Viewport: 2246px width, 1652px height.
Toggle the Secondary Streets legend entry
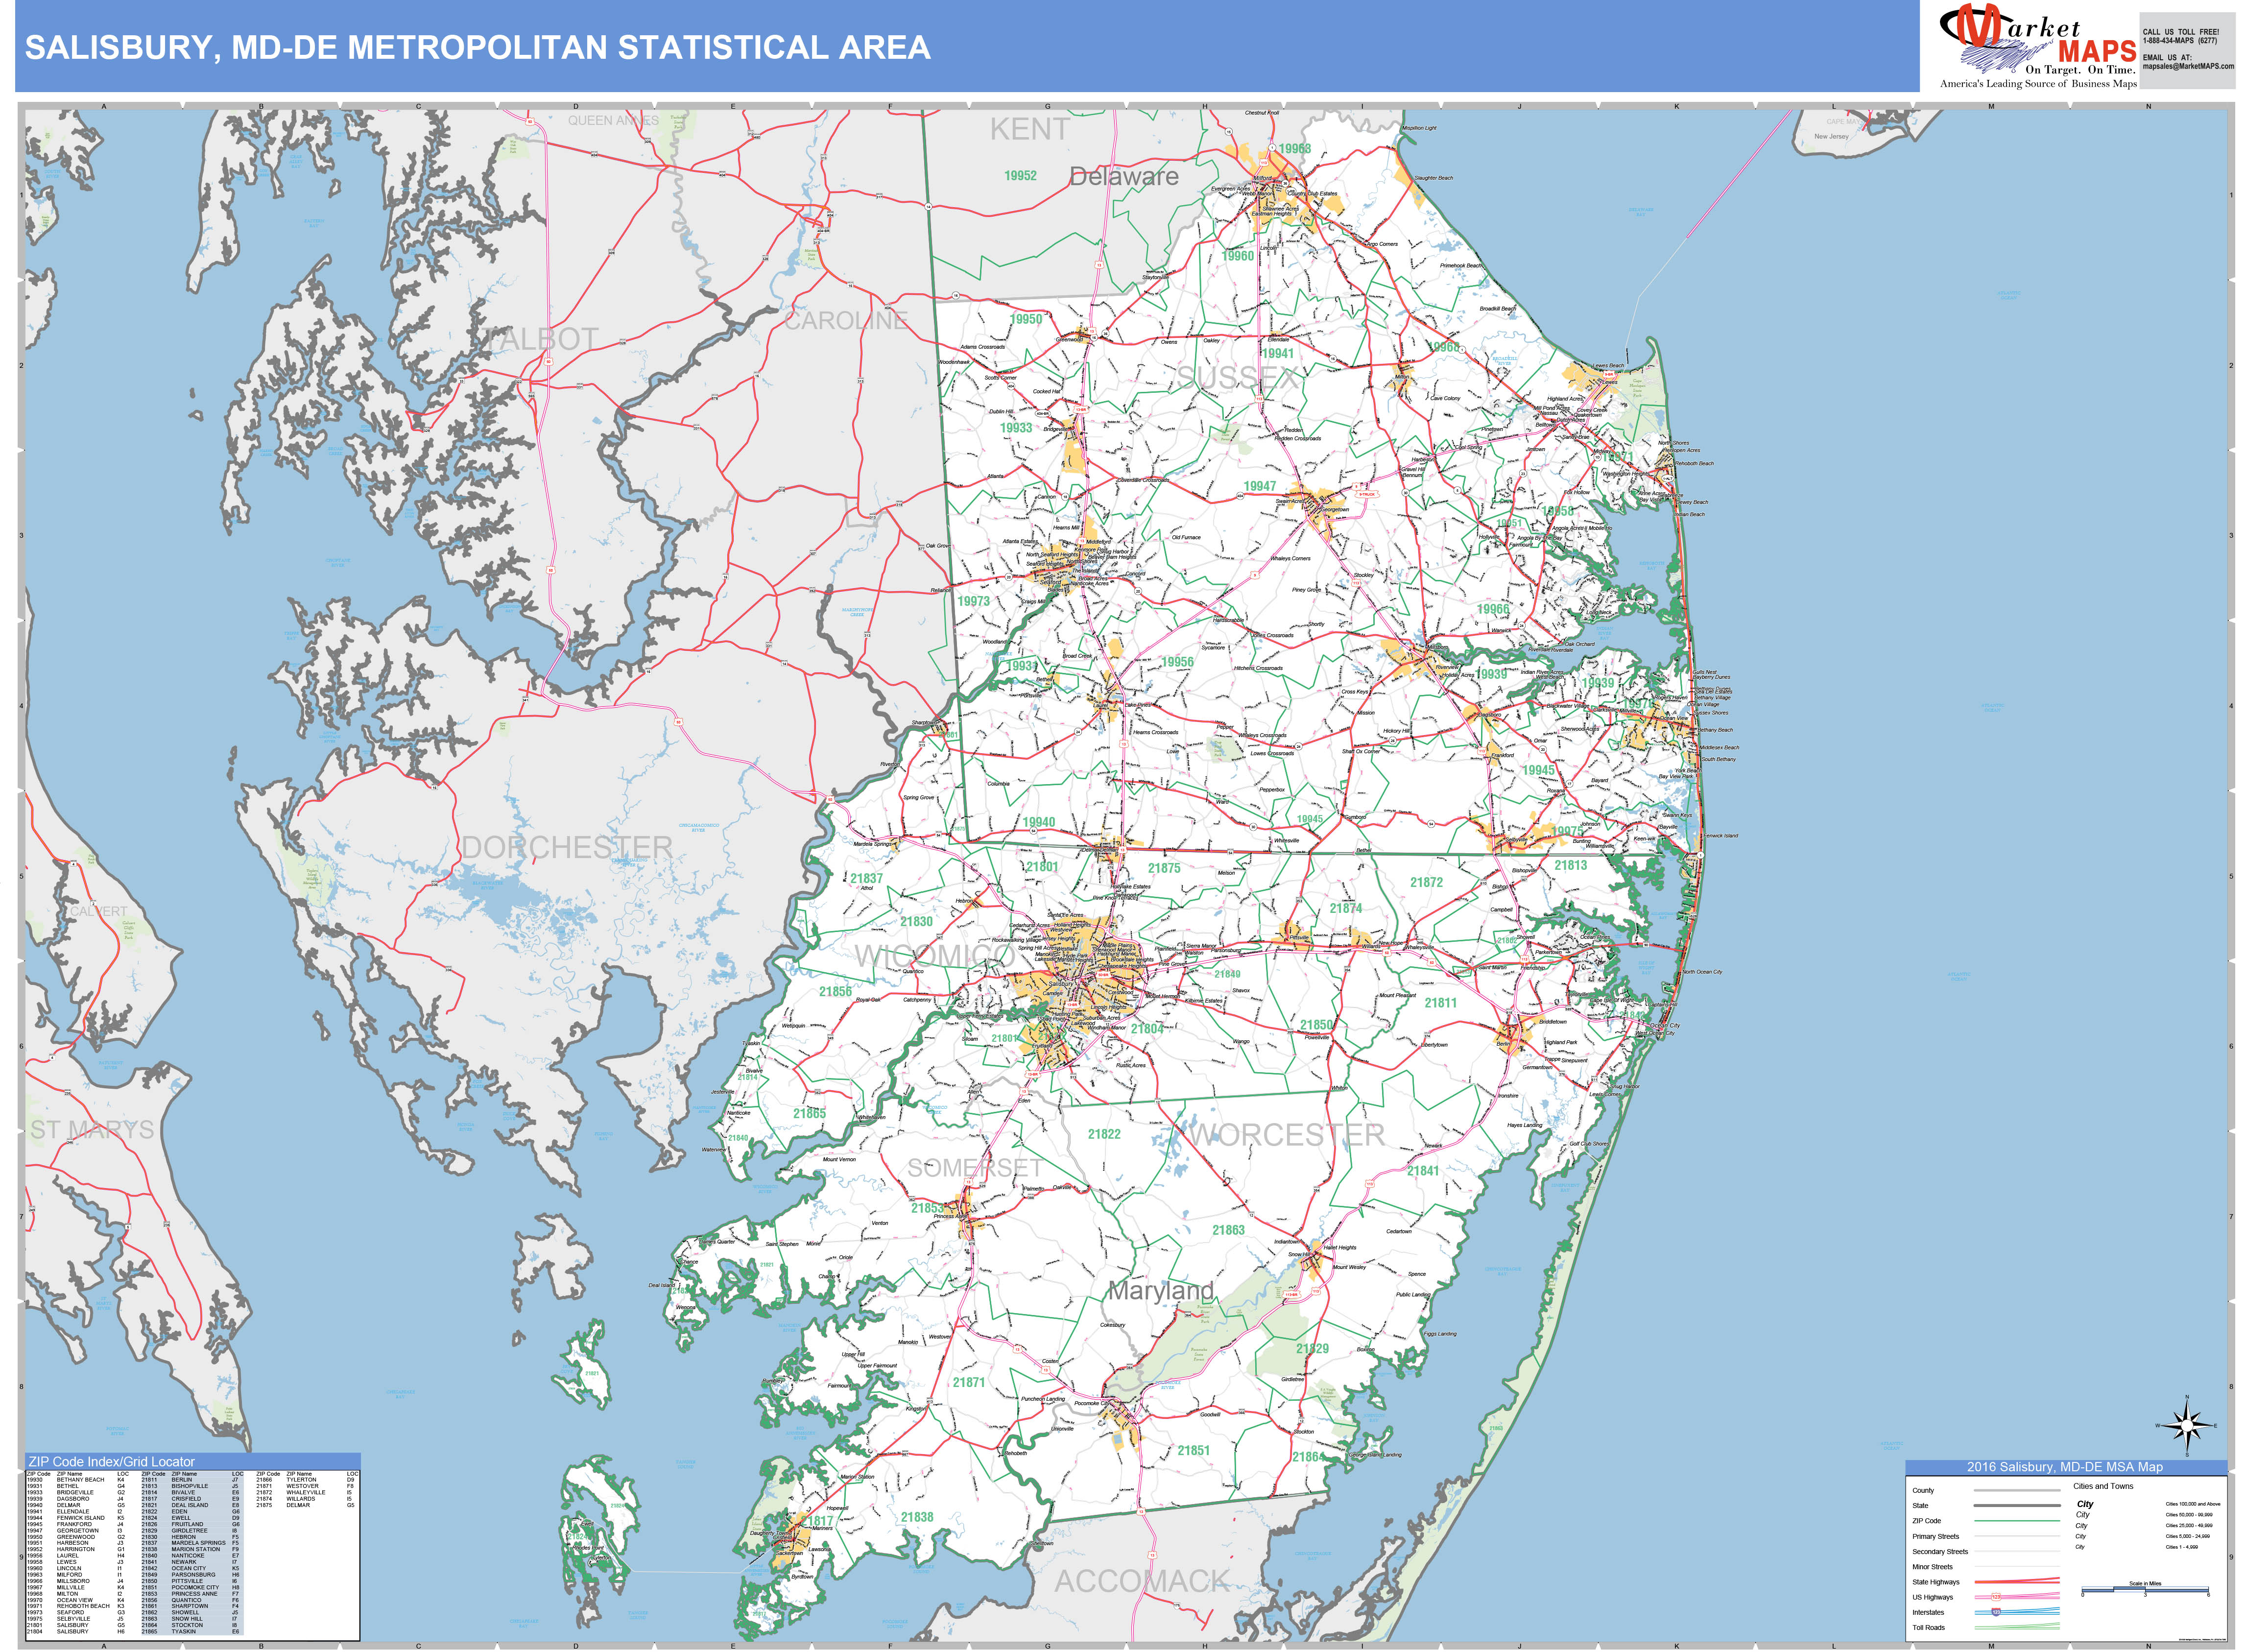[x=2017, y=1552]
